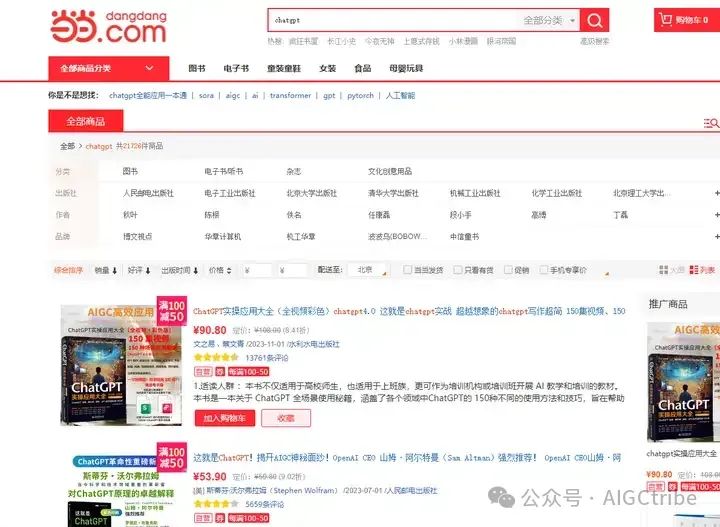This screenshot has width=720, height=527.
Task: Click the 高级搜索 link
Action: 594,41
